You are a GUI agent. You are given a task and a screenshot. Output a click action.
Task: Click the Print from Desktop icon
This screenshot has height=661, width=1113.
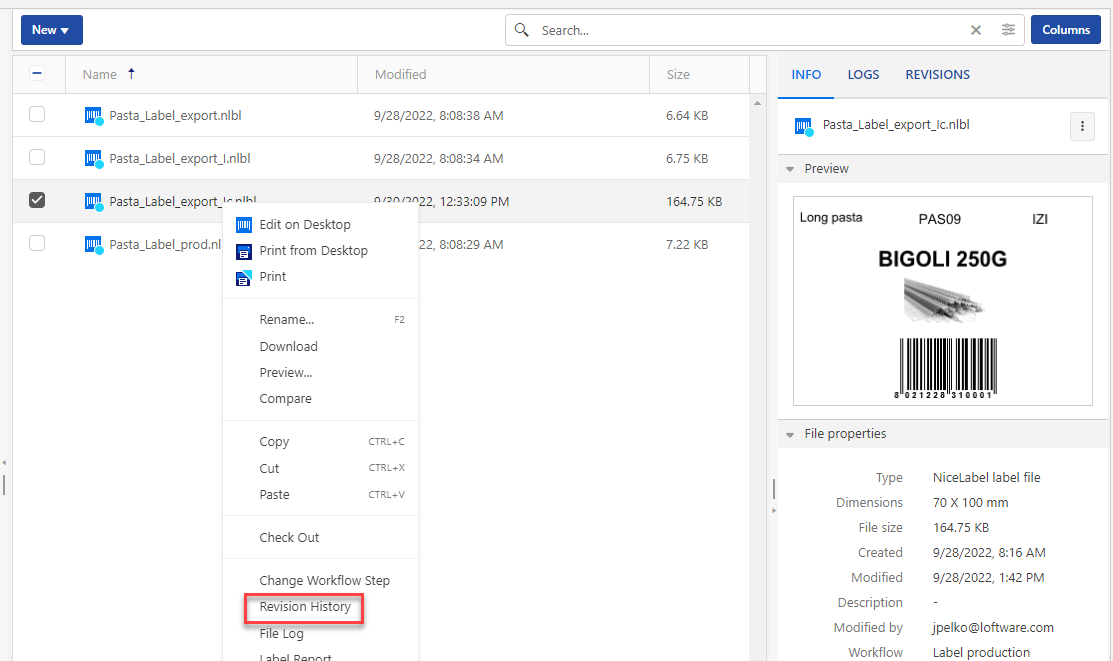(x=243, y=251)
